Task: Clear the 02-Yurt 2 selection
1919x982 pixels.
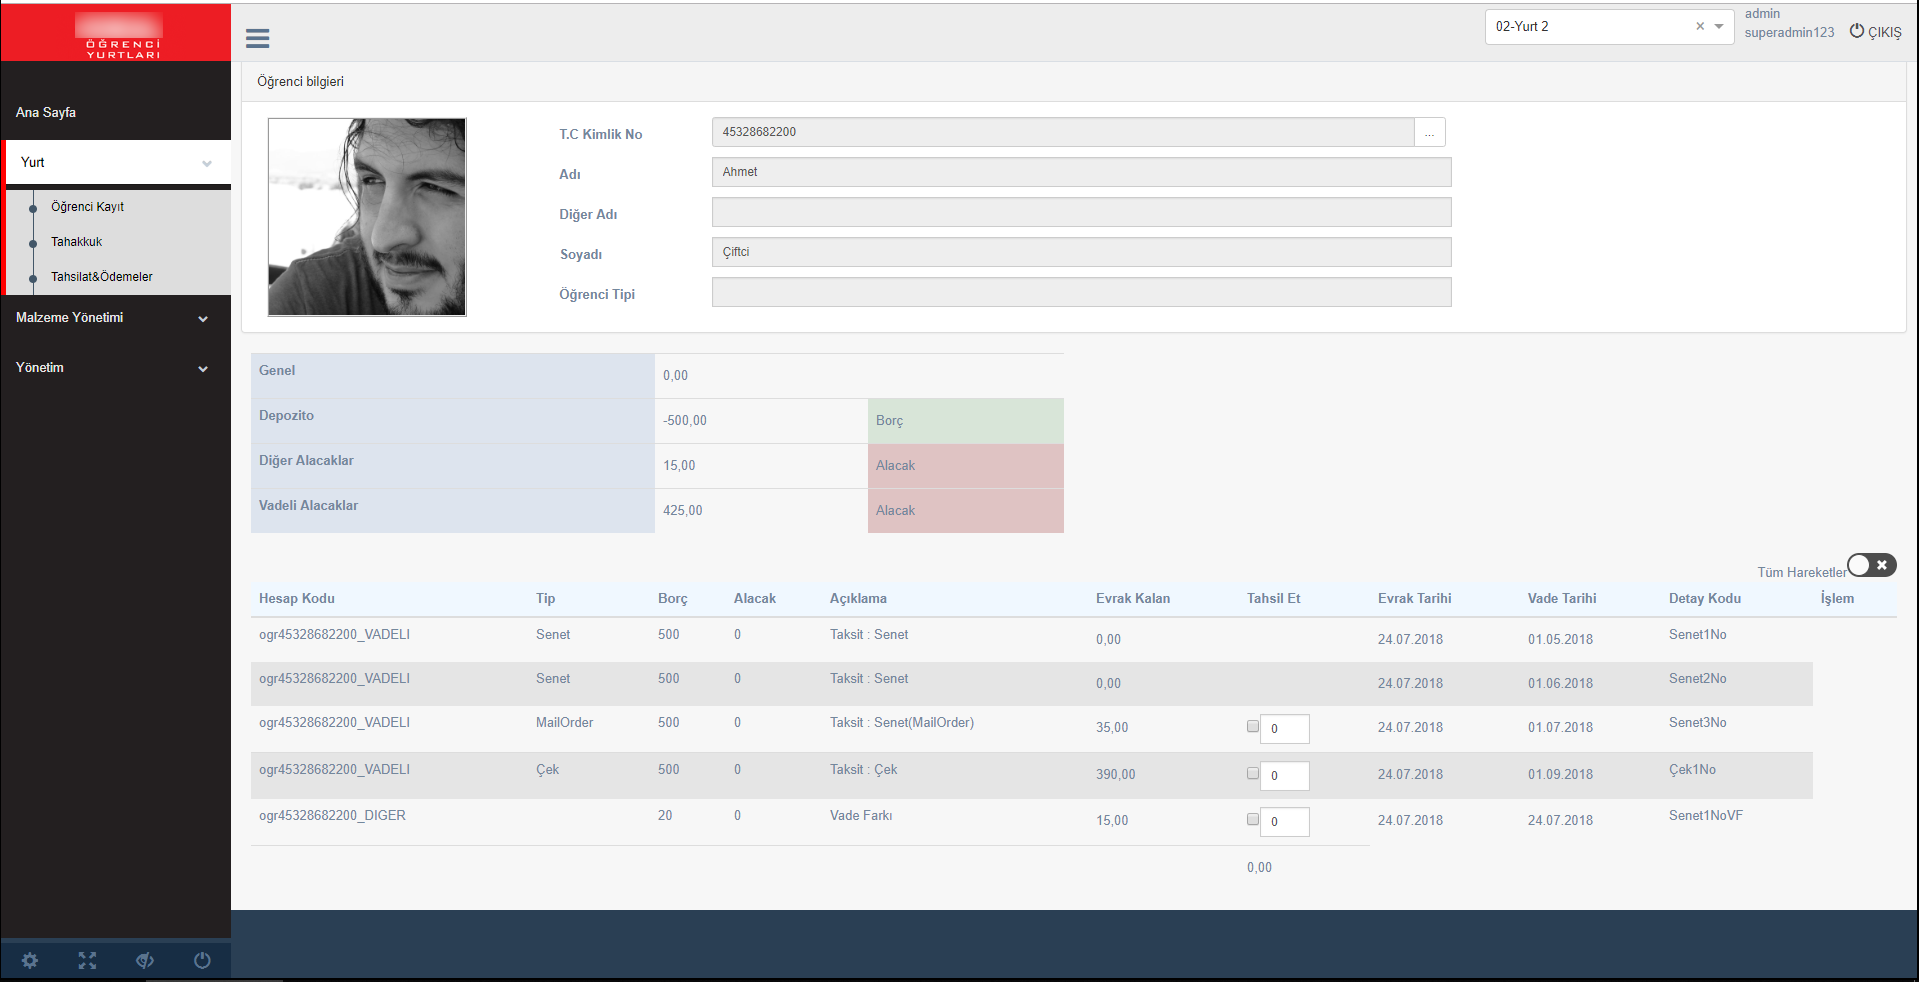Action: click(1699, 26)
